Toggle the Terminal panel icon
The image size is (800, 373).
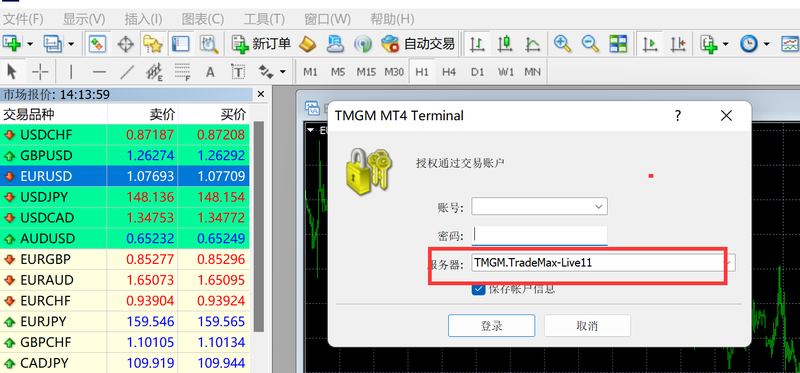pyautogui.click(x=180, y=44)
